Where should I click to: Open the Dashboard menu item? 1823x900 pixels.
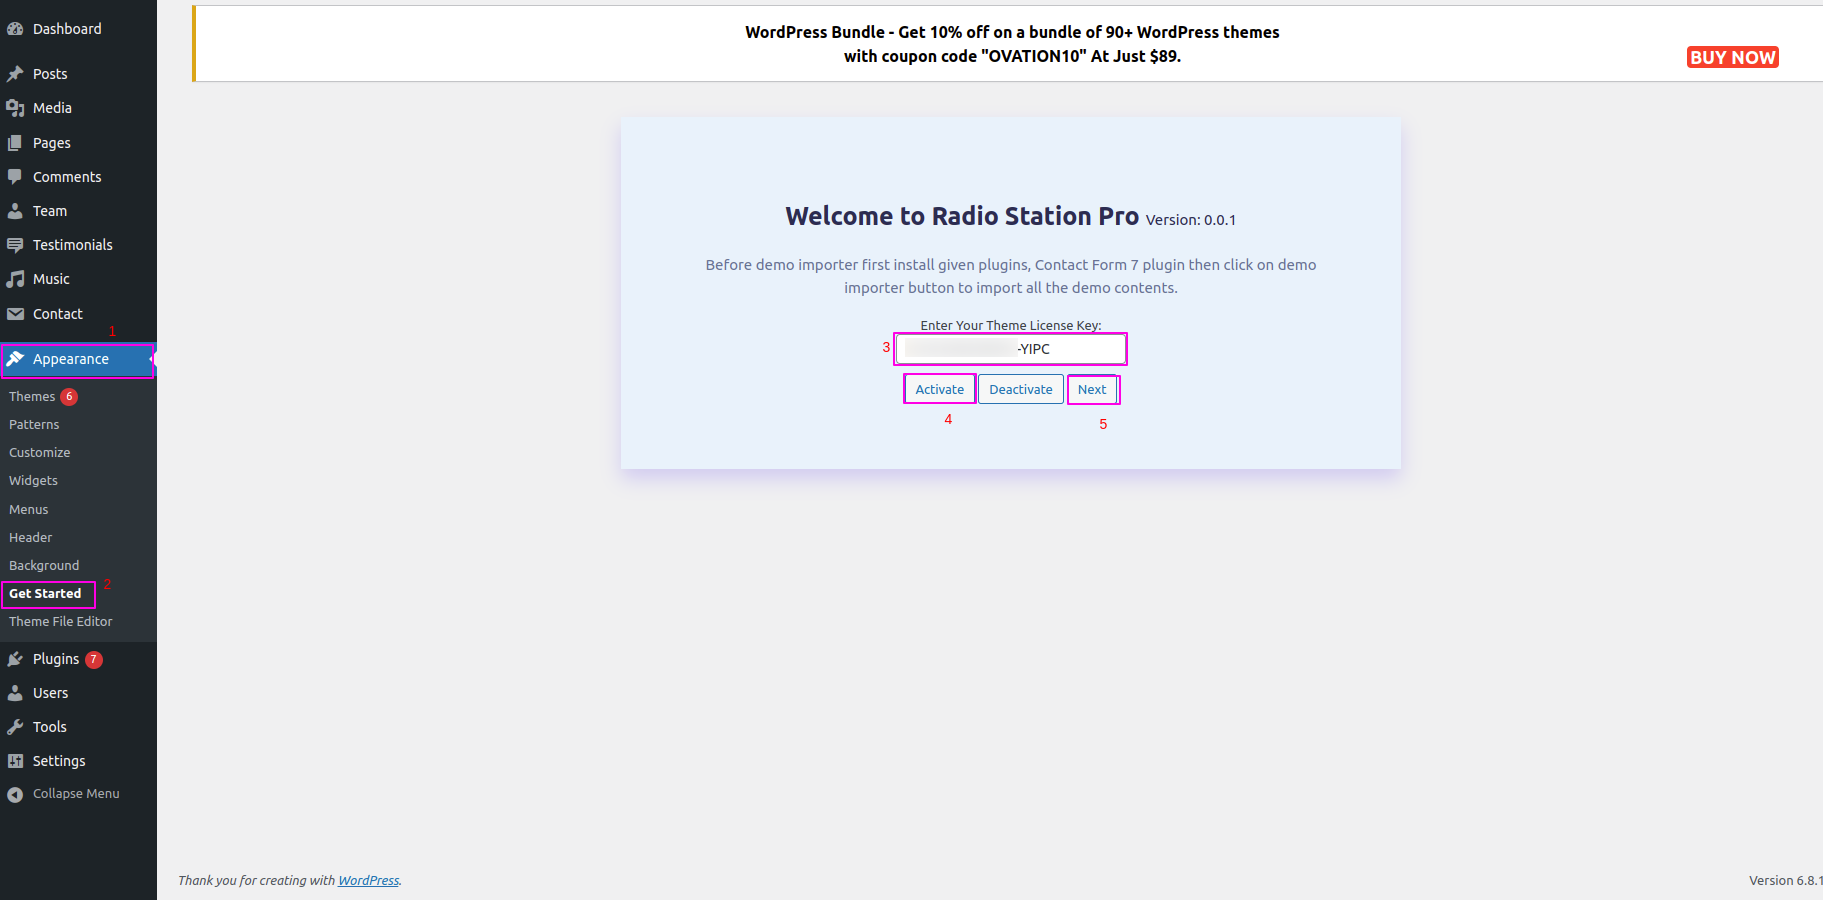(x=67, y=29)
